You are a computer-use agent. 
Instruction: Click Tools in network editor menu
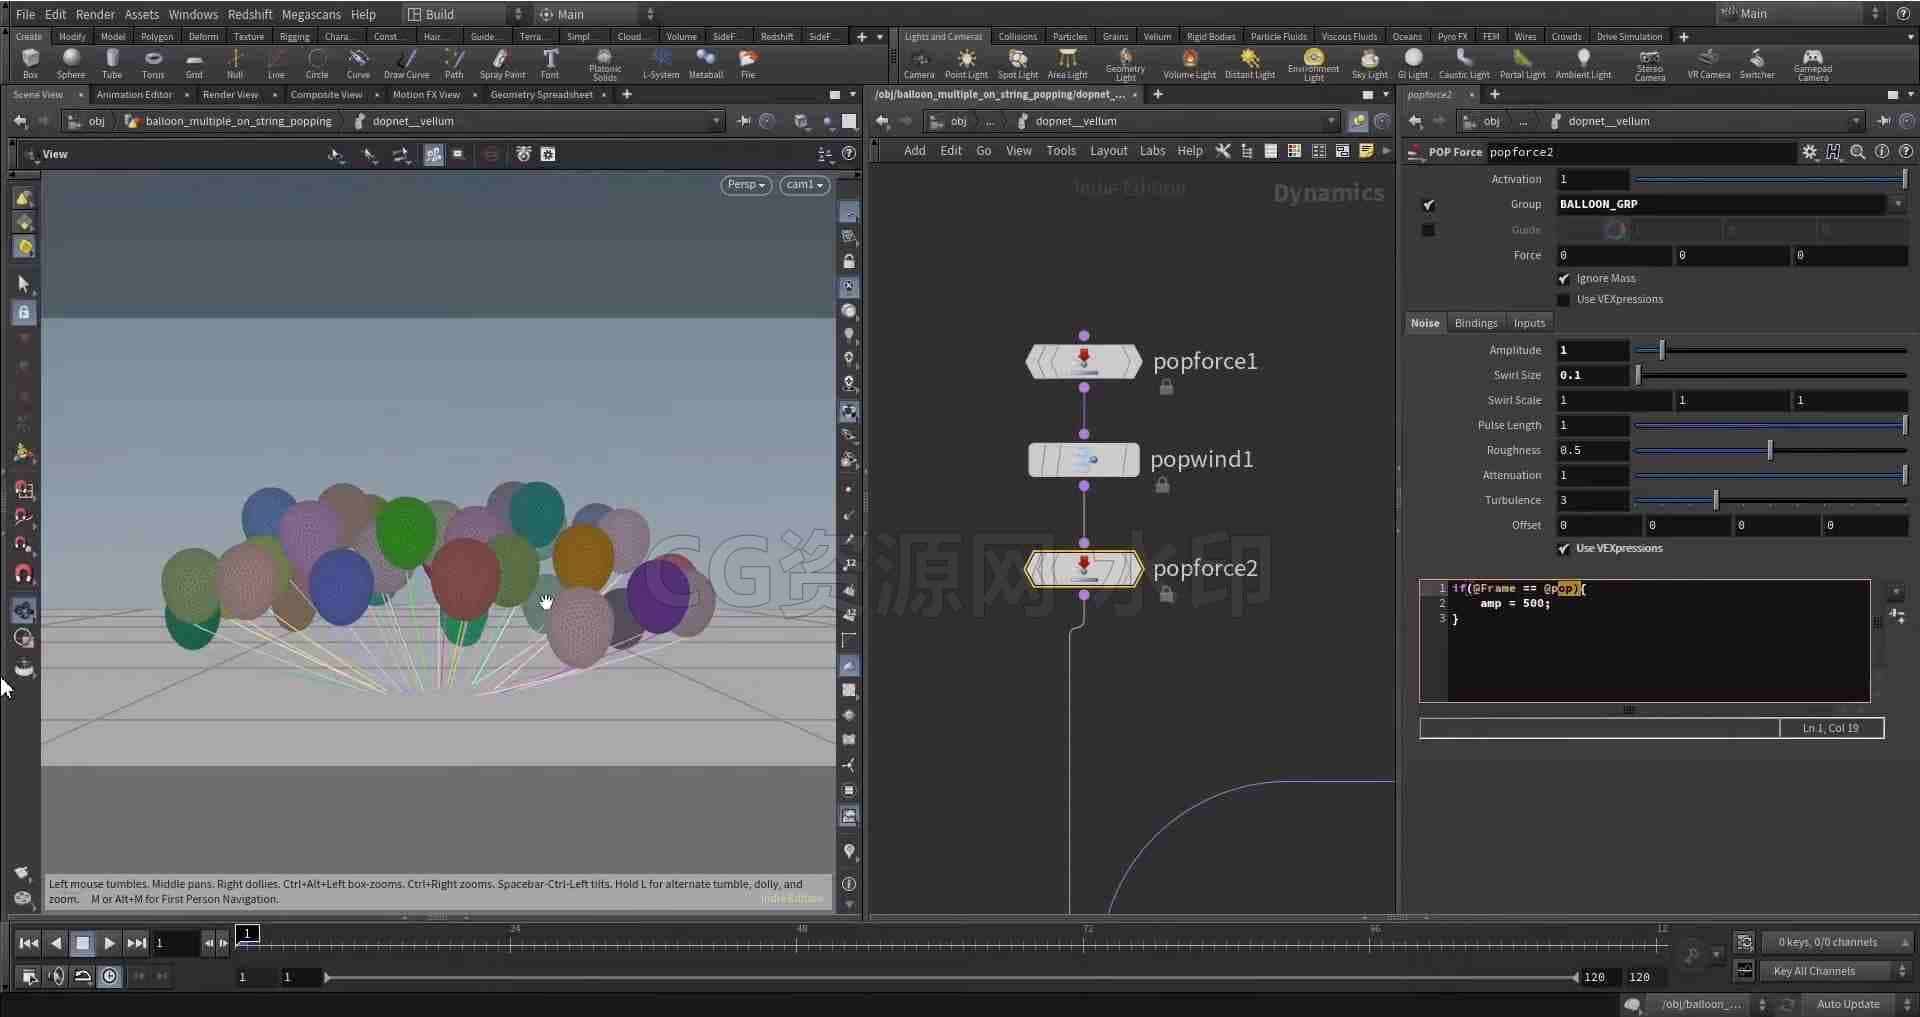pyautogui.click(x=1061, y=151)
